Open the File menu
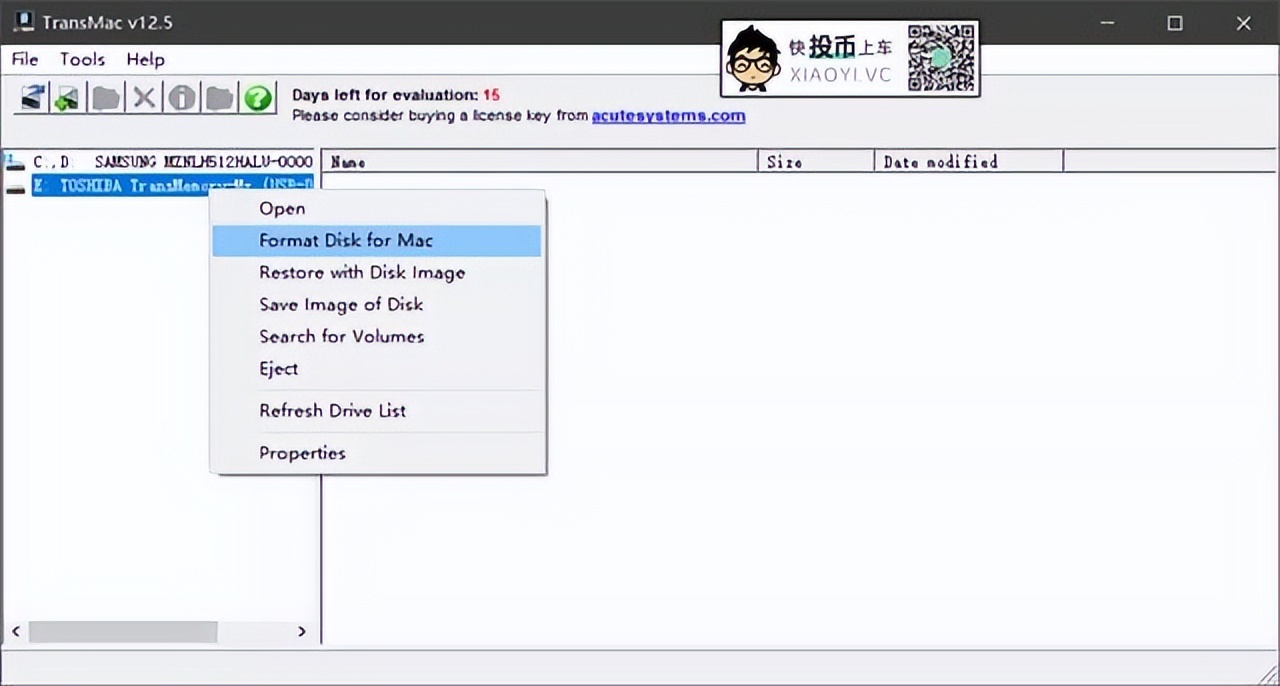 (x=25, y=60)
